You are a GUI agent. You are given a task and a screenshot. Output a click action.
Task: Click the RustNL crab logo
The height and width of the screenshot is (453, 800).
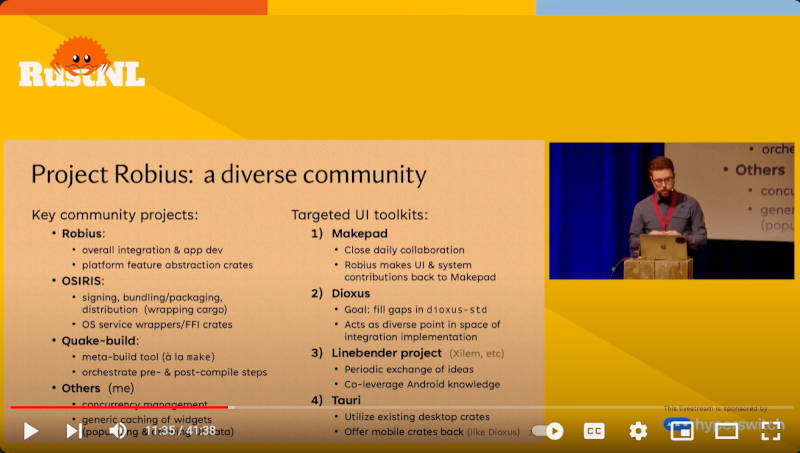82,62
